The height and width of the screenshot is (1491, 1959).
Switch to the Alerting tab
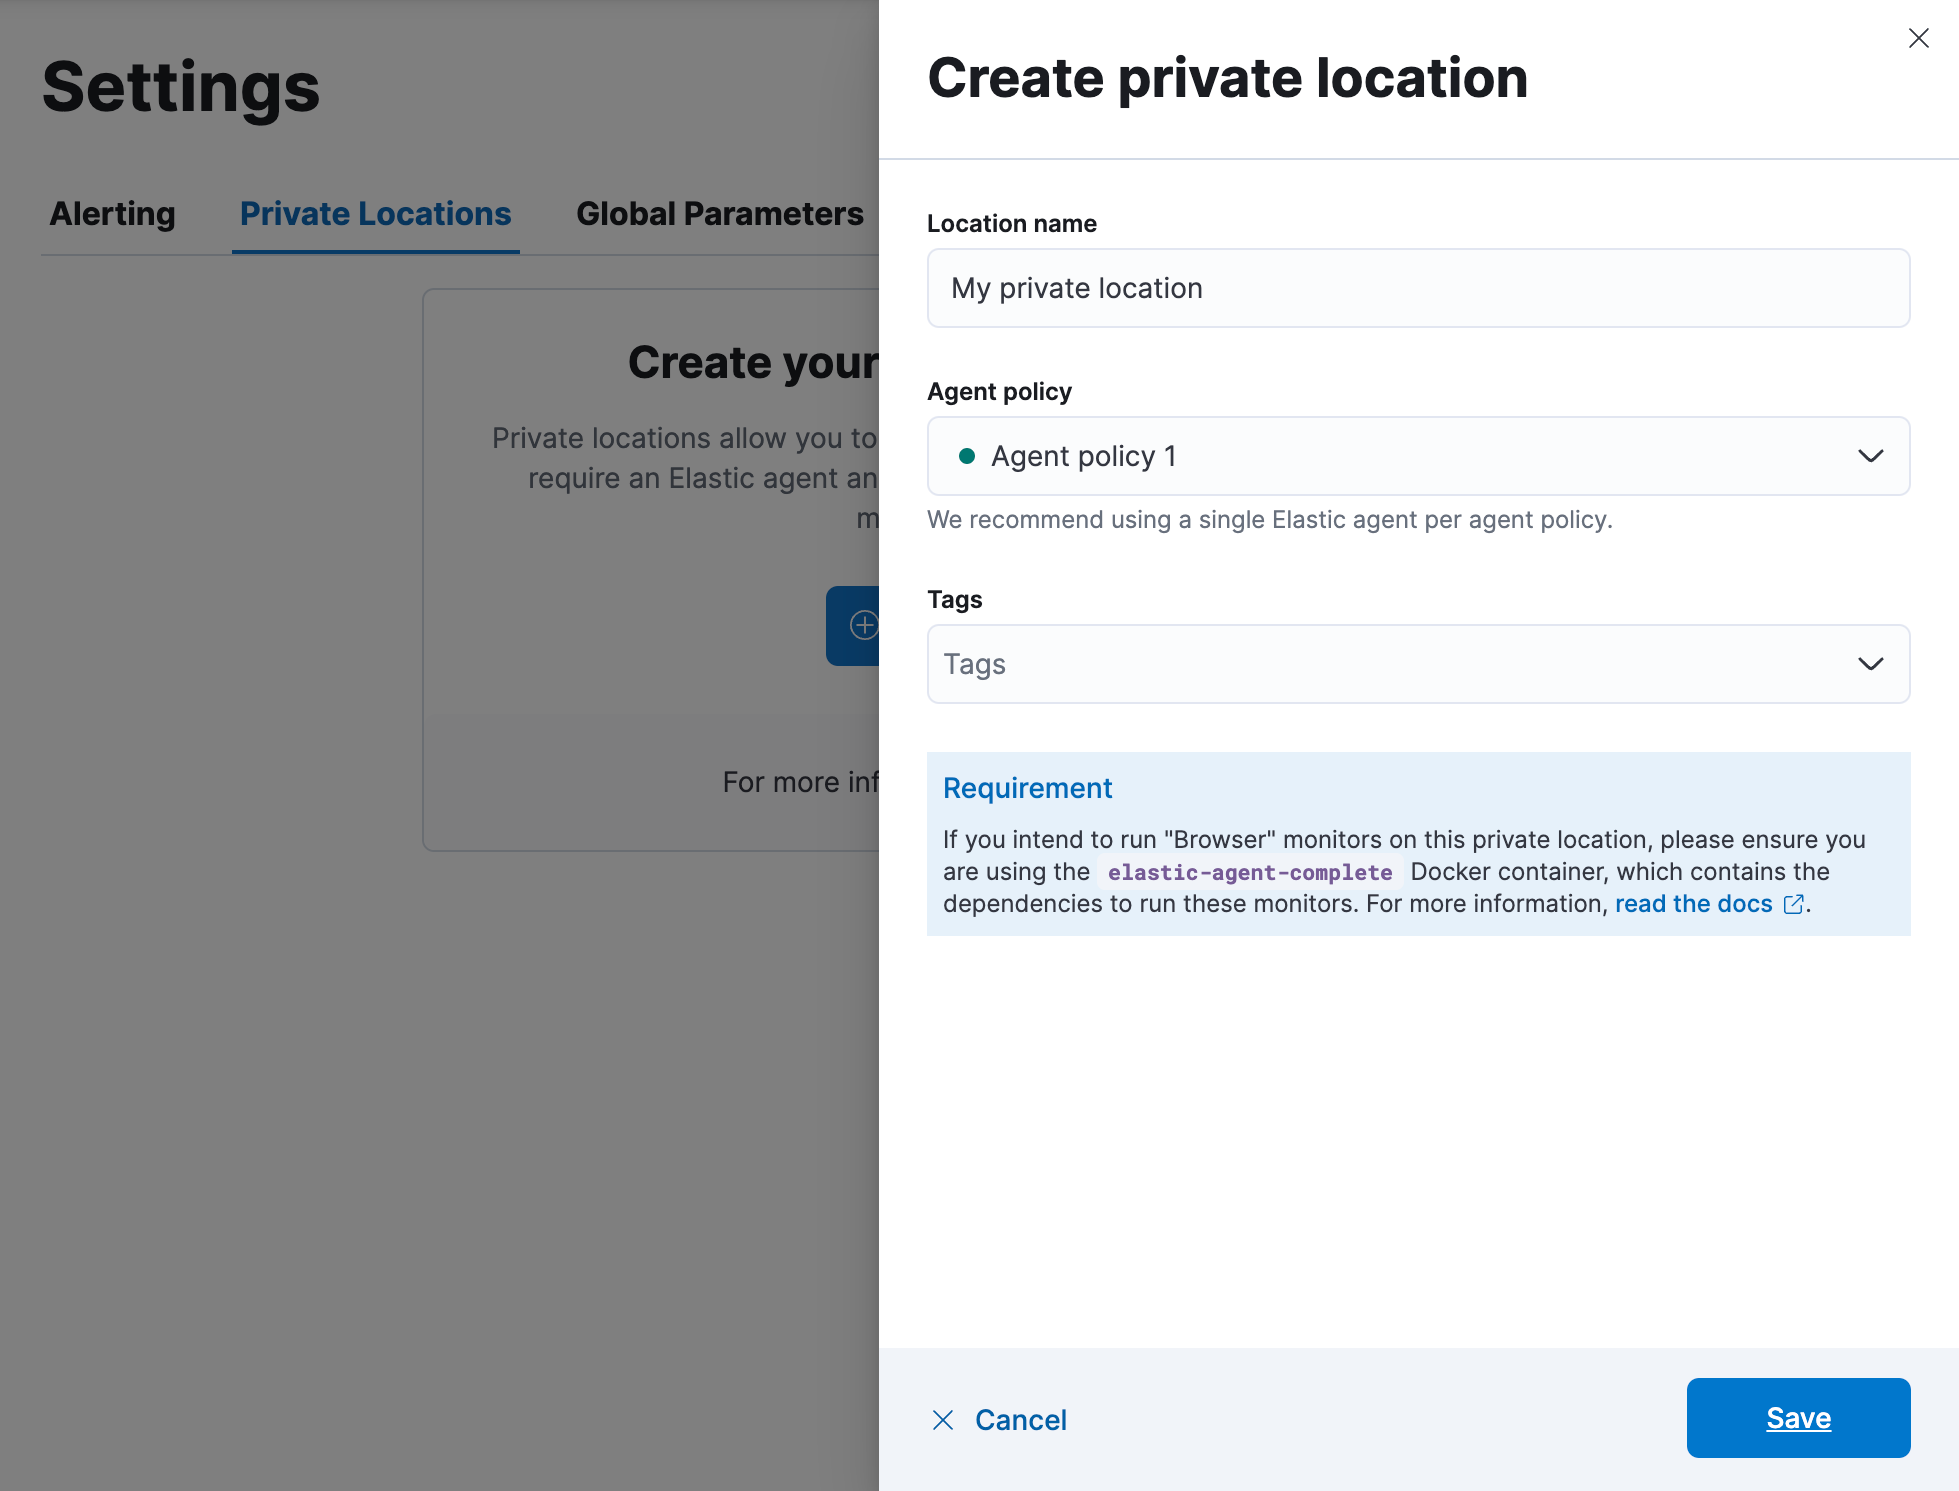click(x=111, y=213)
